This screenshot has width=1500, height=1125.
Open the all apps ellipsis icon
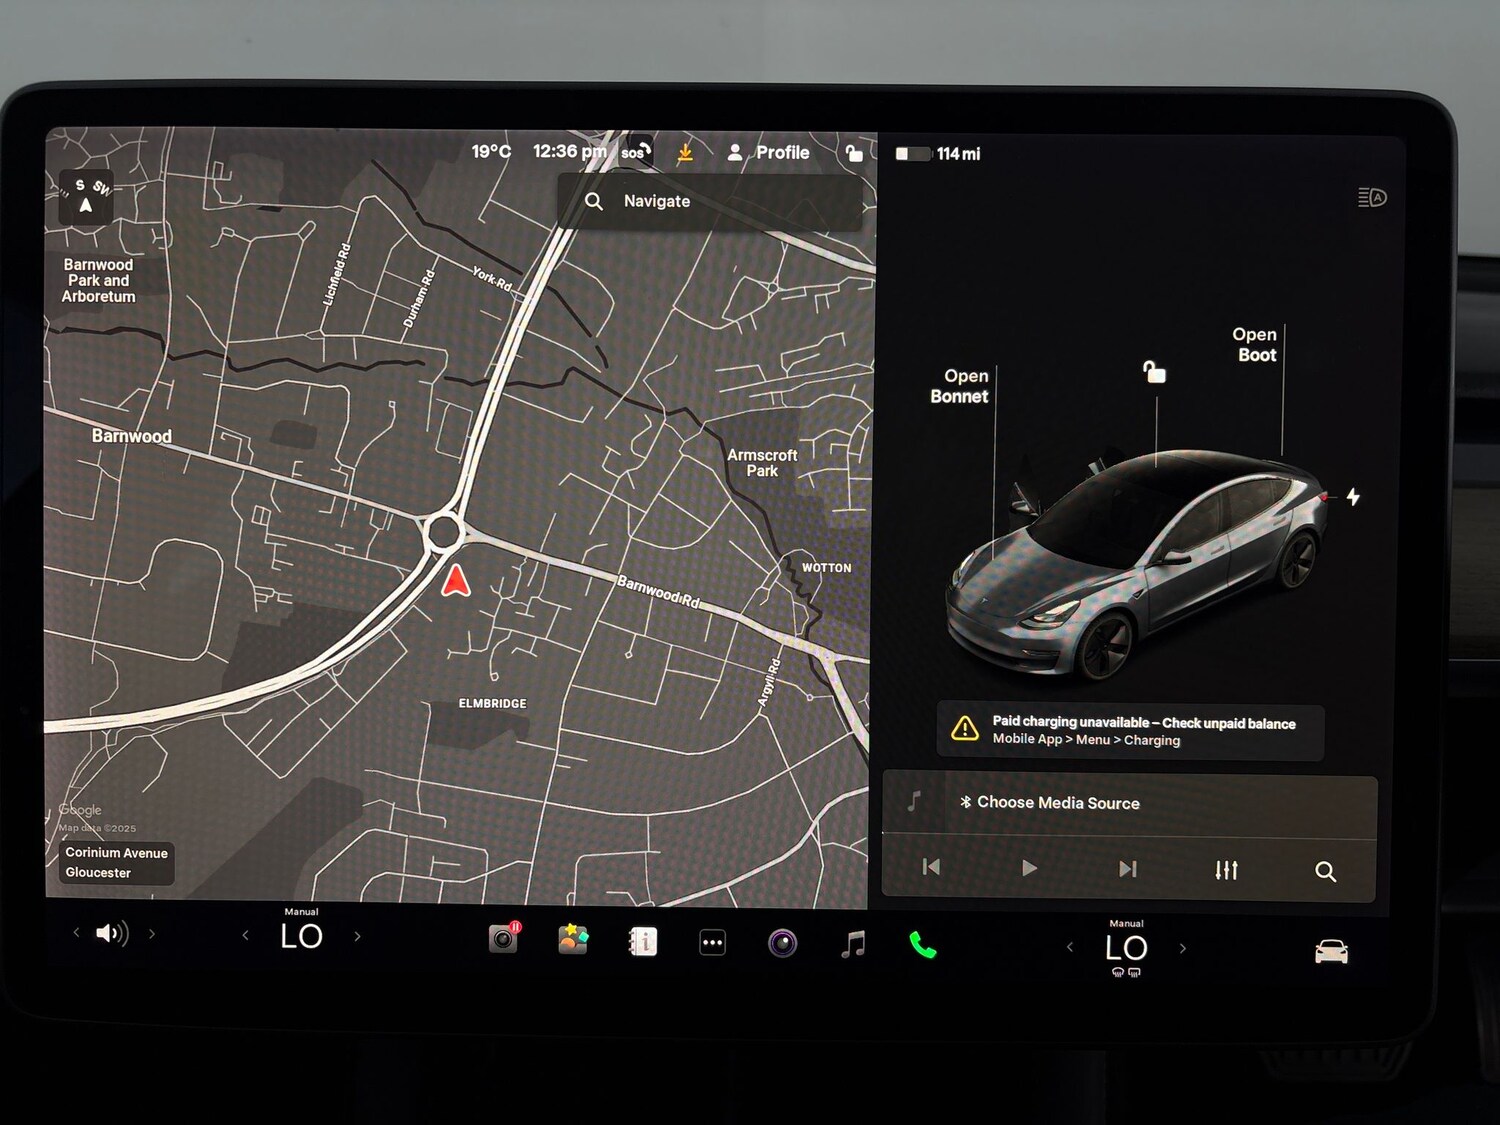coord(712,942)
